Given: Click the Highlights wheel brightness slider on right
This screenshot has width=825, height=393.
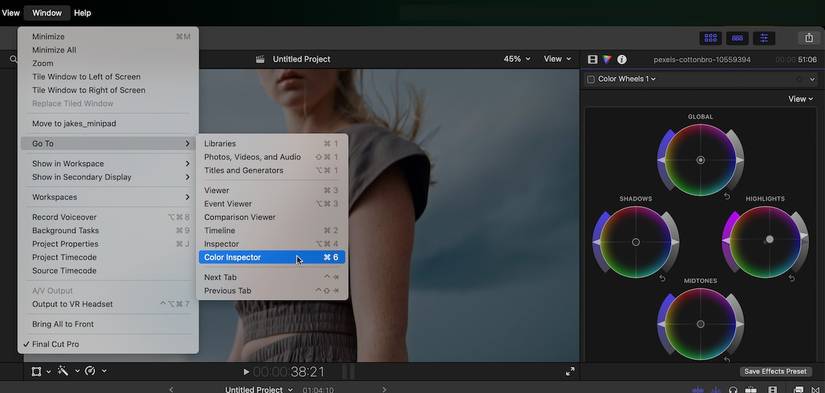Looking at the screenshot, I should coord(801,242).
